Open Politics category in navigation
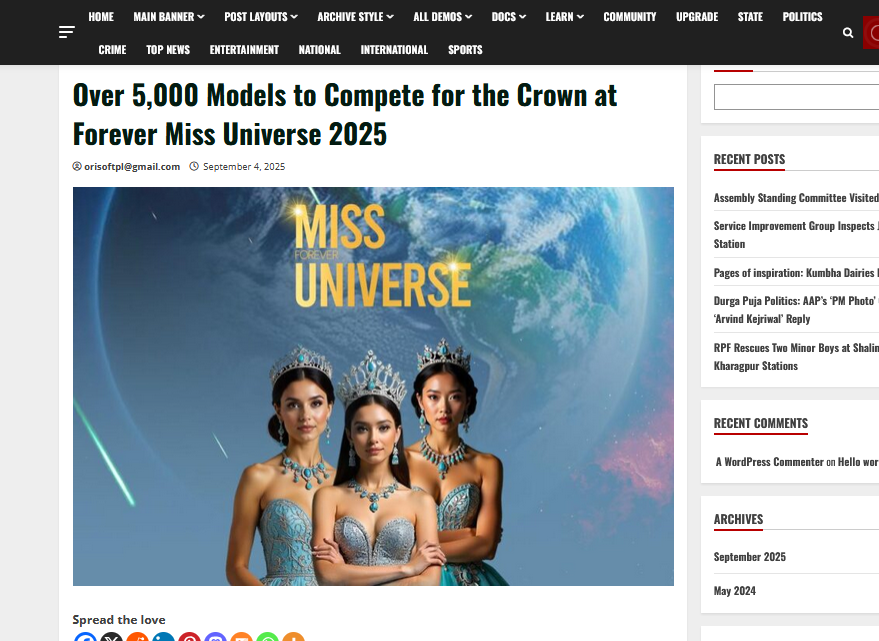This screenshot has height=641, width=879. [802, 17]
